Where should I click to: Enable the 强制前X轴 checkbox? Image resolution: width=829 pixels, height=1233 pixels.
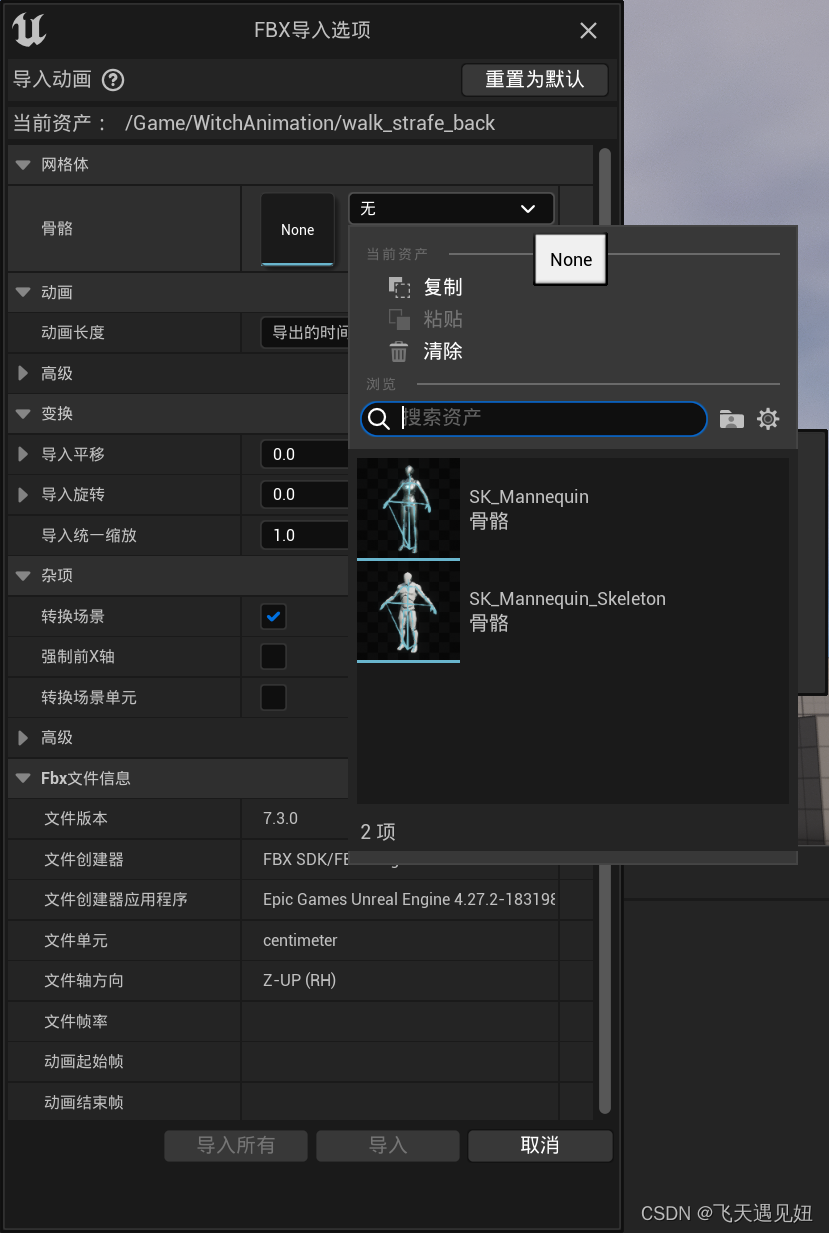coord(273,657)
